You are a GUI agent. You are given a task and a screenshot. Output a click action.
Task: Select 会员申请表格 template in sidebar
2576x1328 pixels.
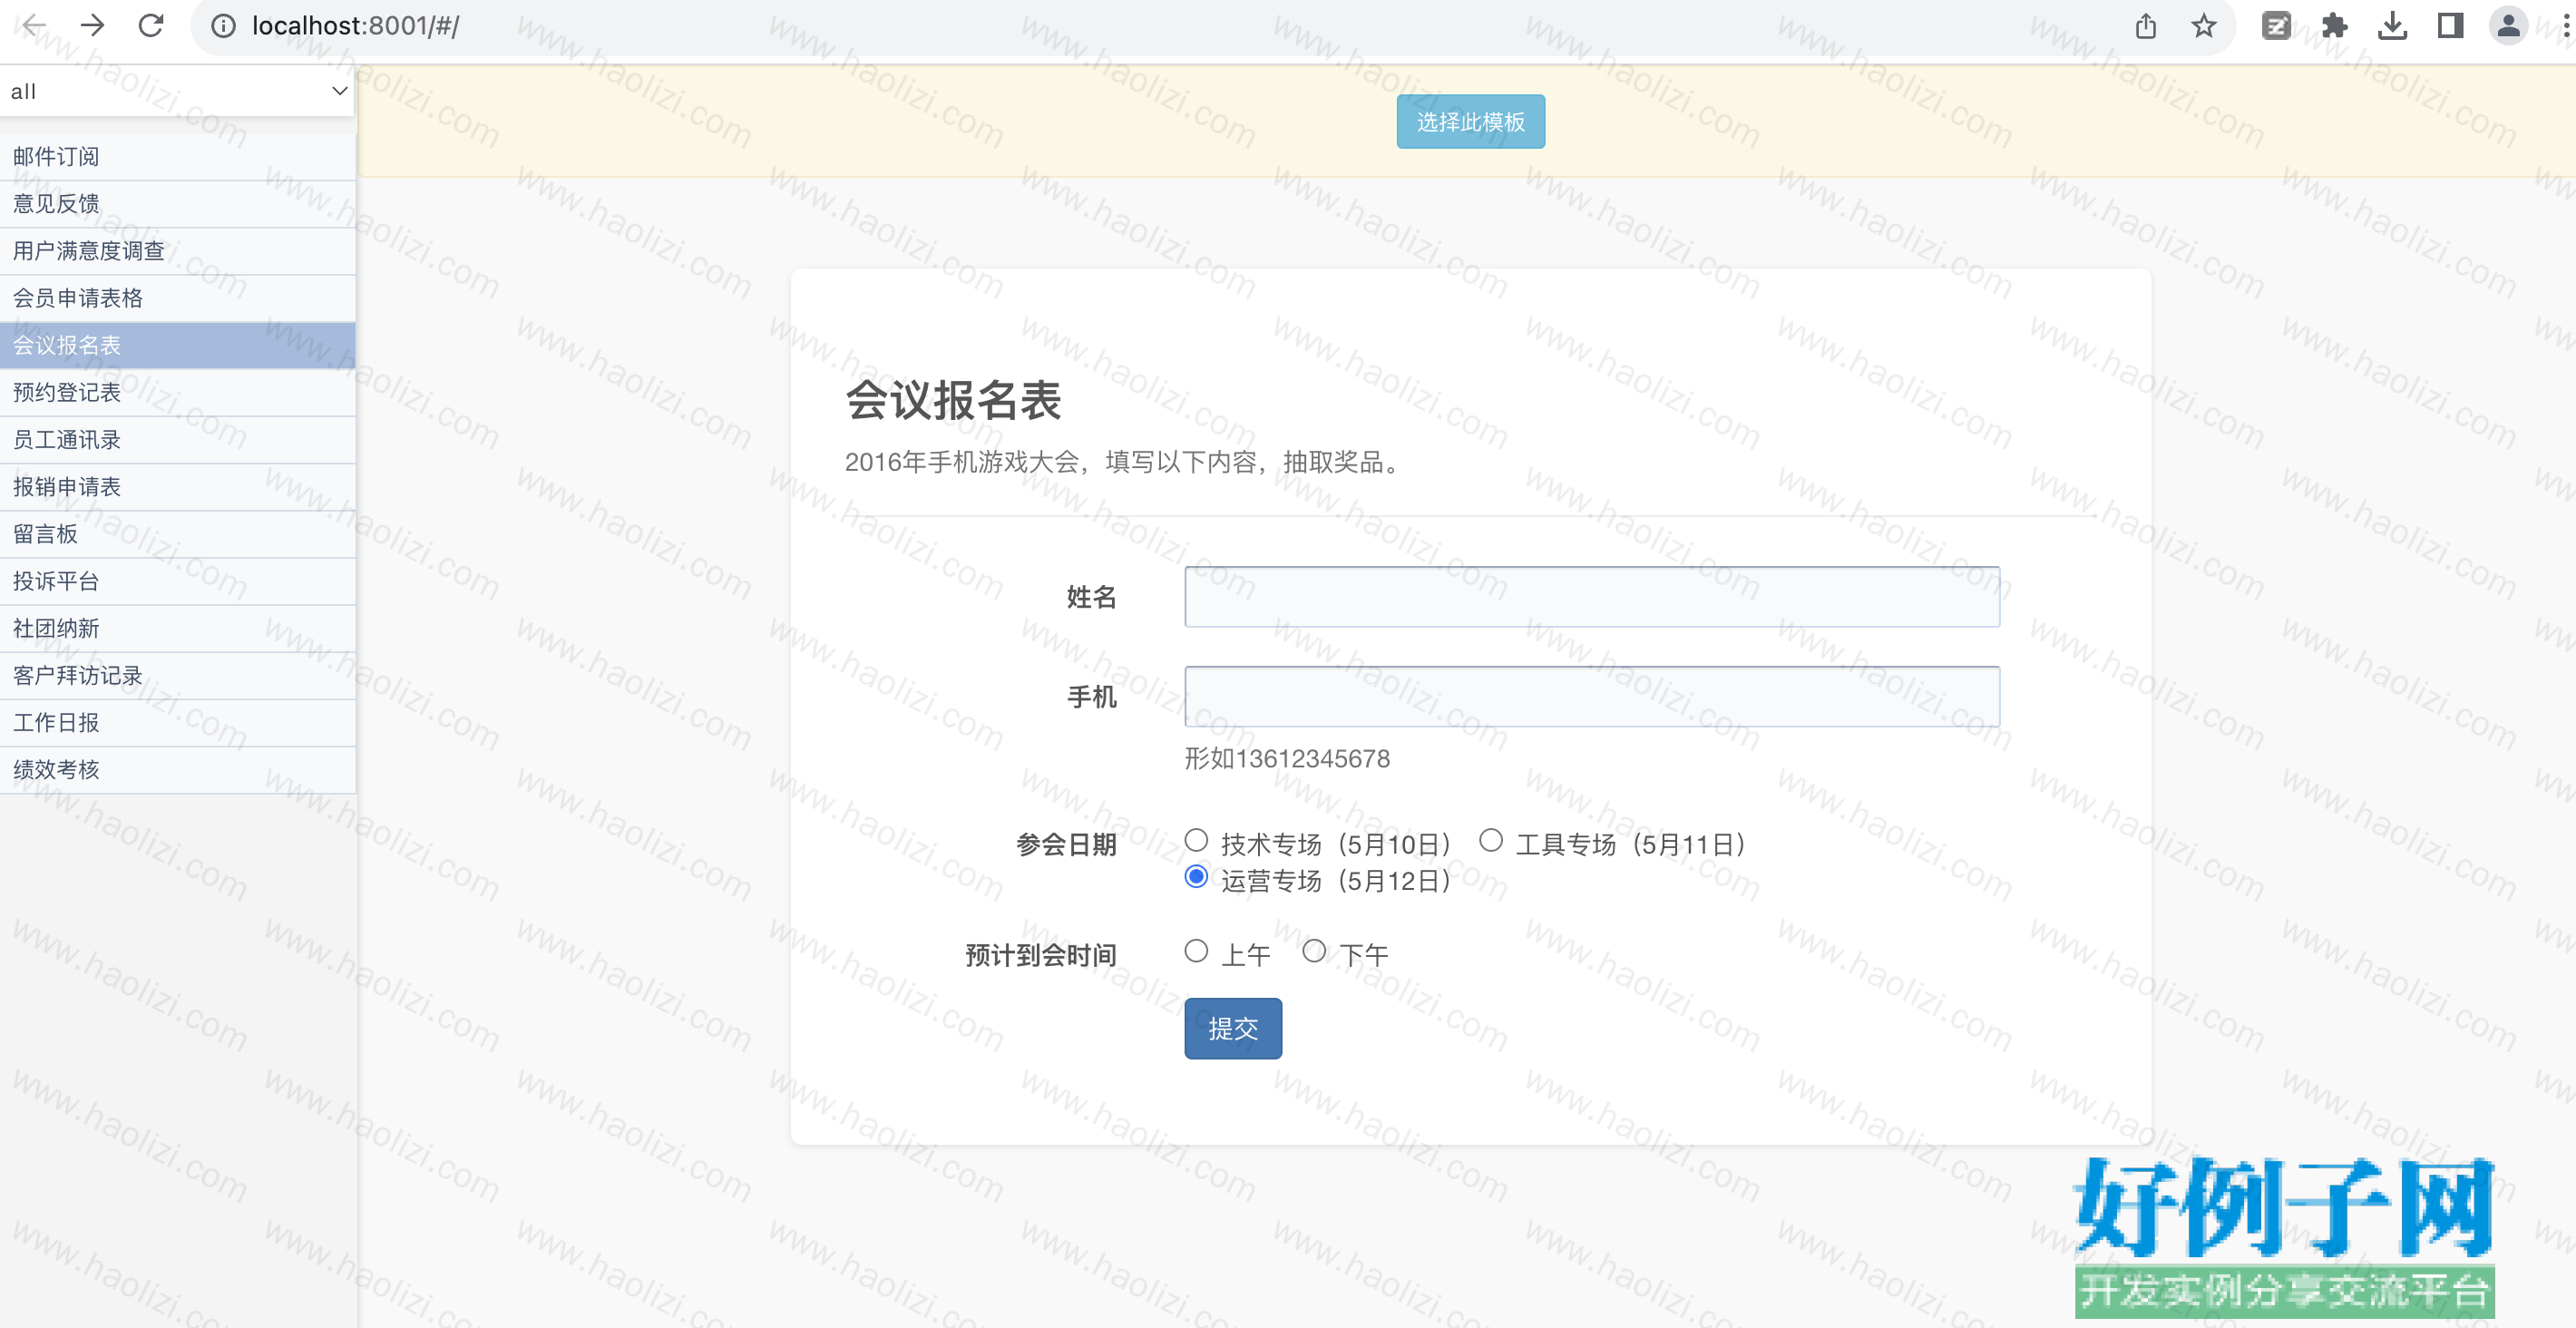pos(178,298)
